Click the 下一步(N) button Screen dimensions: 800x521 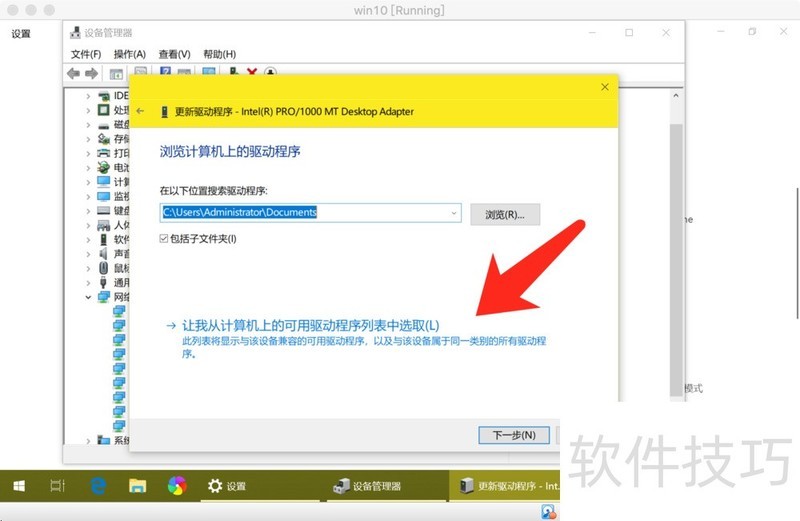[x=514, y=435]
